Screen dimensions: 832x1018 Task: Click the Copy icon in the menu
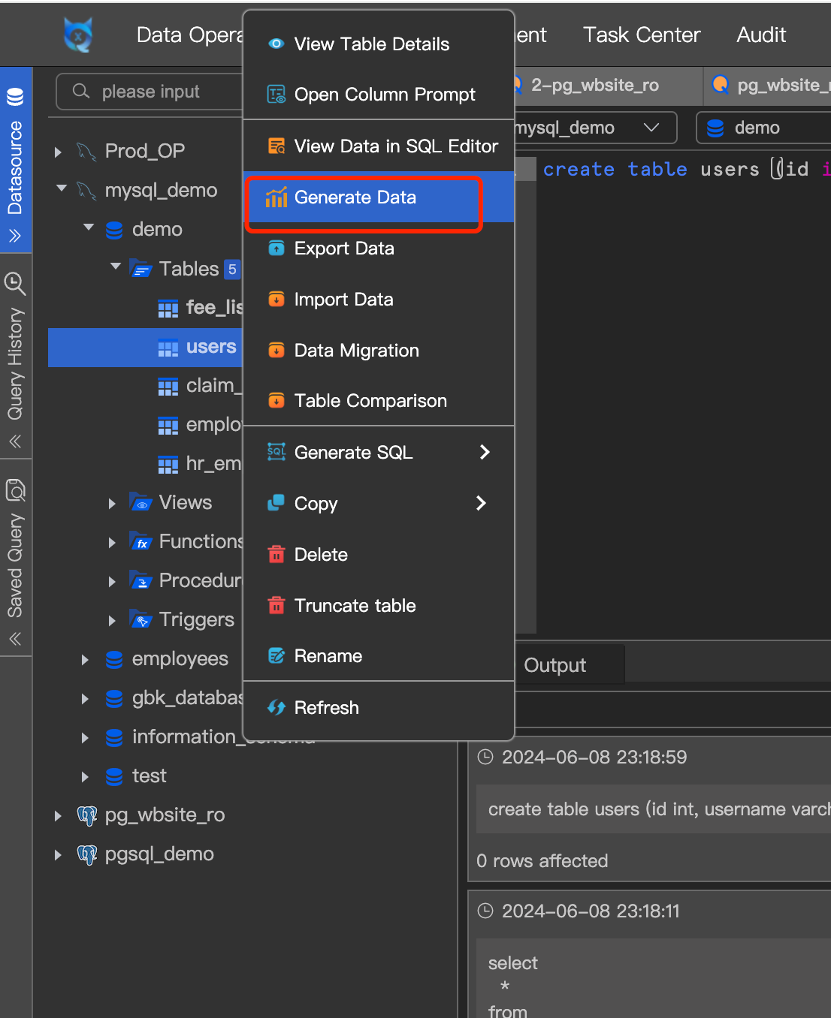click(276, 503)
